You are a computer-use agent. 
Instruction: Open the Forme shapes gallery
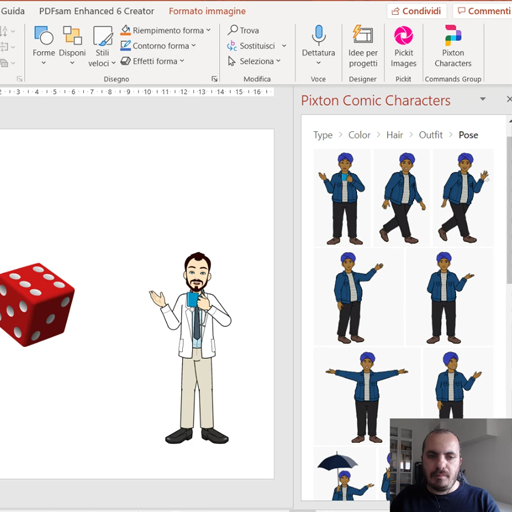click(x=44, y=45)
